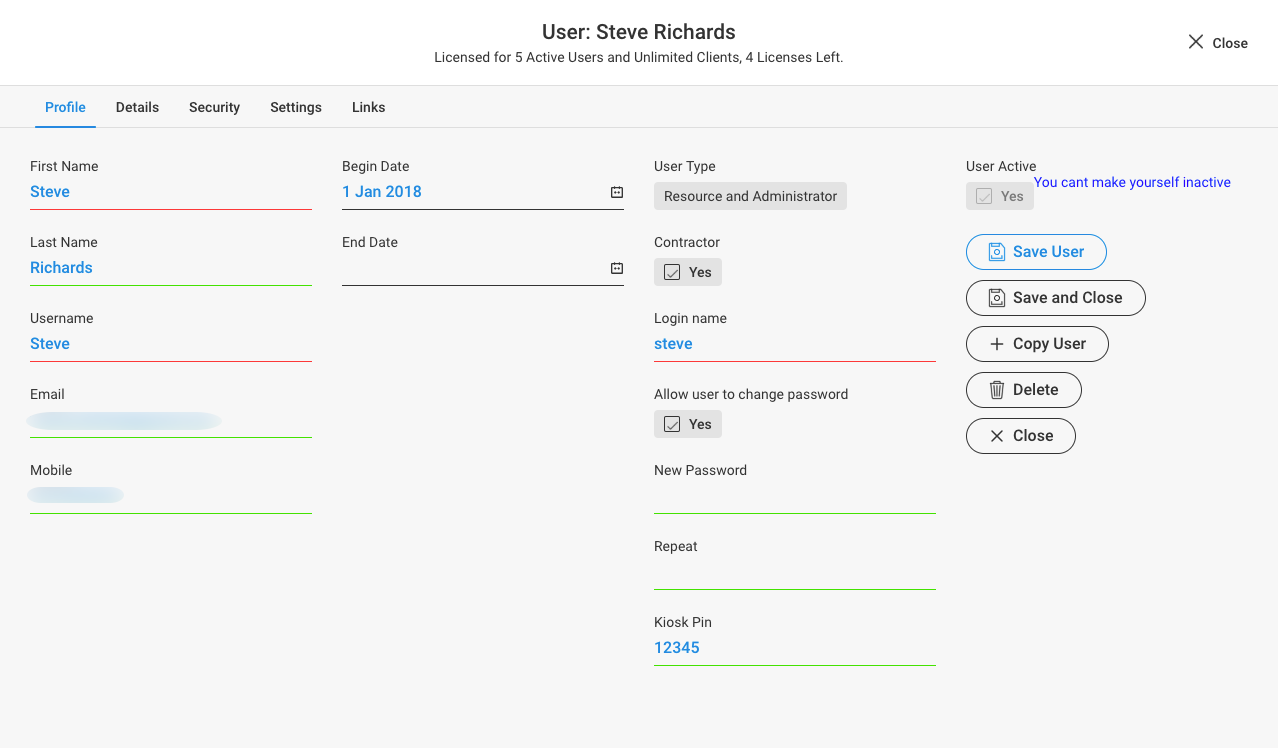Viewport: 1278px width, 748px height.
Task: Switch to the Details tab
Action: [137, 107]
